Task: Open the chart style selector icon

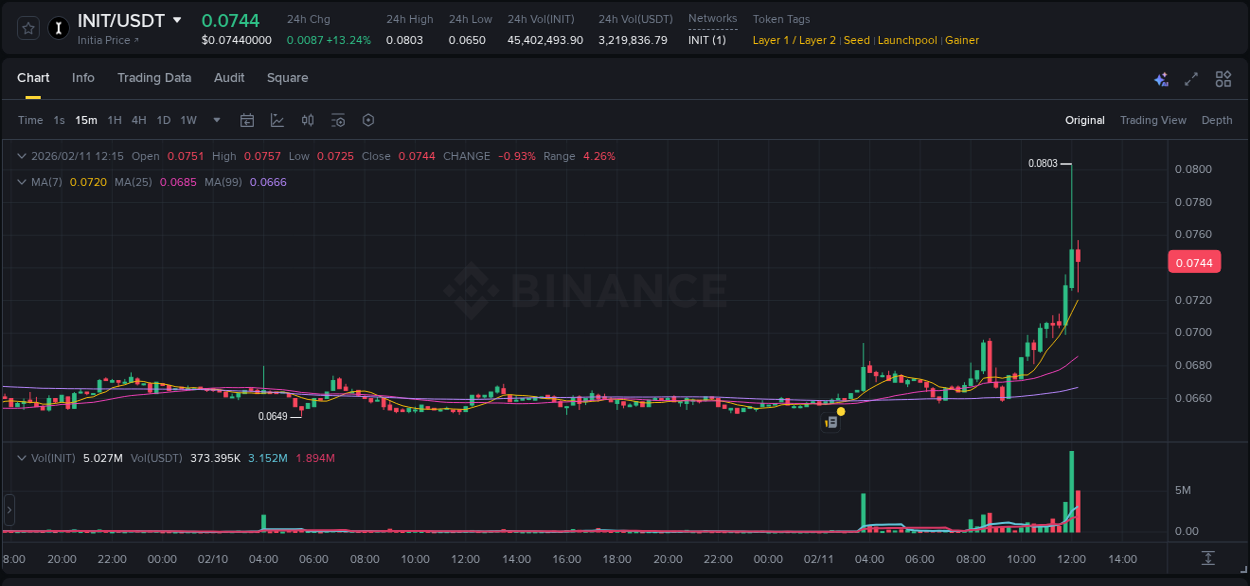Action: pyautogui.click(x=277, y=120)
